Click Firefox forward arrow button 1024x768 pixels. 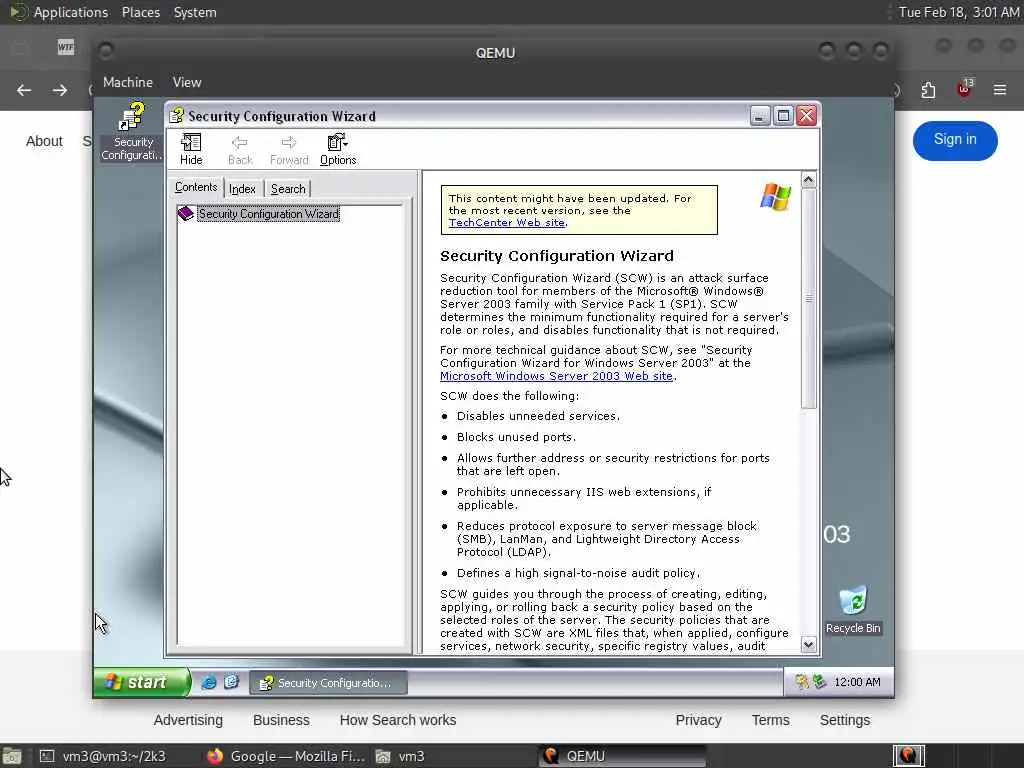click(x=60, y=90)
